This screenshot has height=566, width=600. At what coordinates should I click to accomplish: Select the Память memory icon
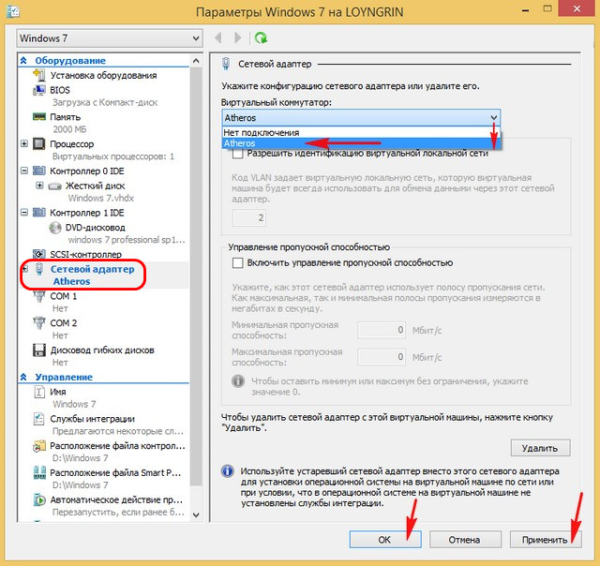click(x=39, y=117)
